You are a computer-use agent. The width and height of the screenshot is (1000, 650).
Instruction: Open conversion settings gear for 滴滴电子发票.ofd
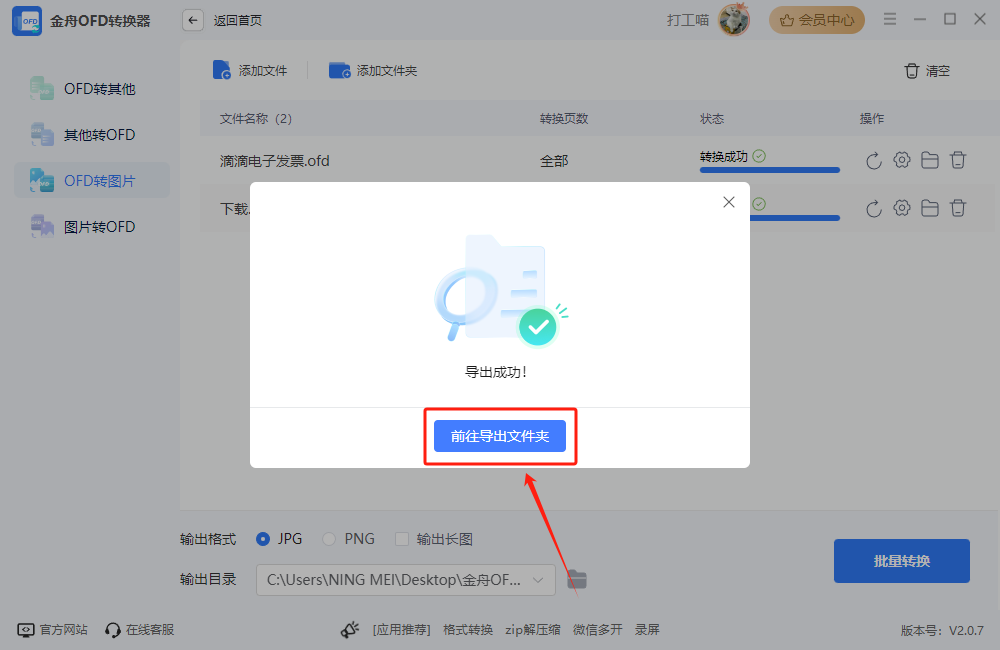[901, 159]
